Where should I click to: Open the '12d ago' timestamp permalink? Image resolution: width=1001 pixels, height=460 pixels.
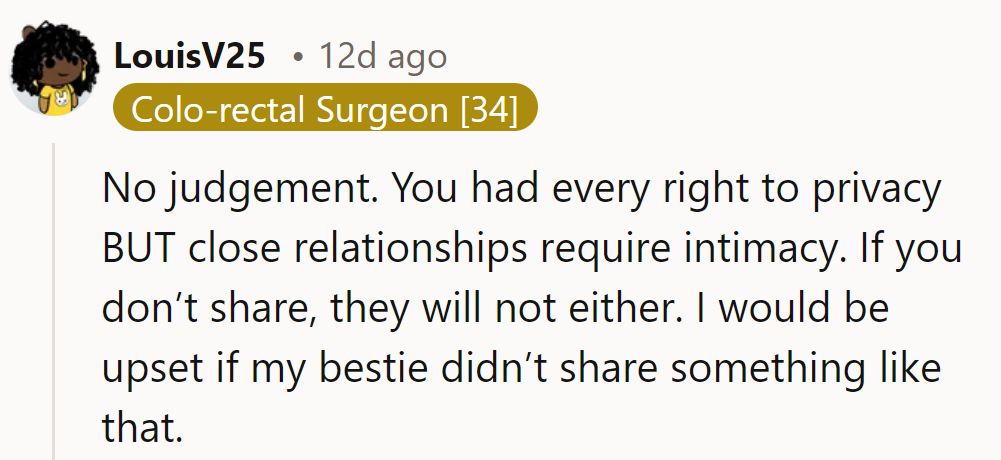pos(382,56)
